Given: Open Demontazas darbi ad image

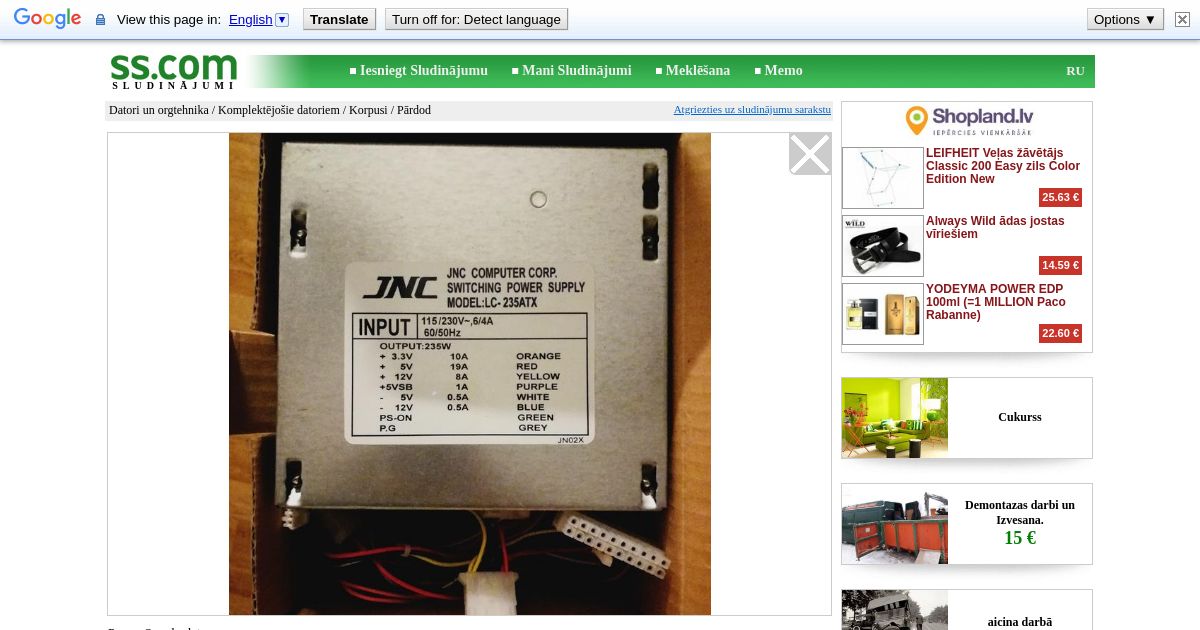Looking at the screenshot, I should (895, 524).
